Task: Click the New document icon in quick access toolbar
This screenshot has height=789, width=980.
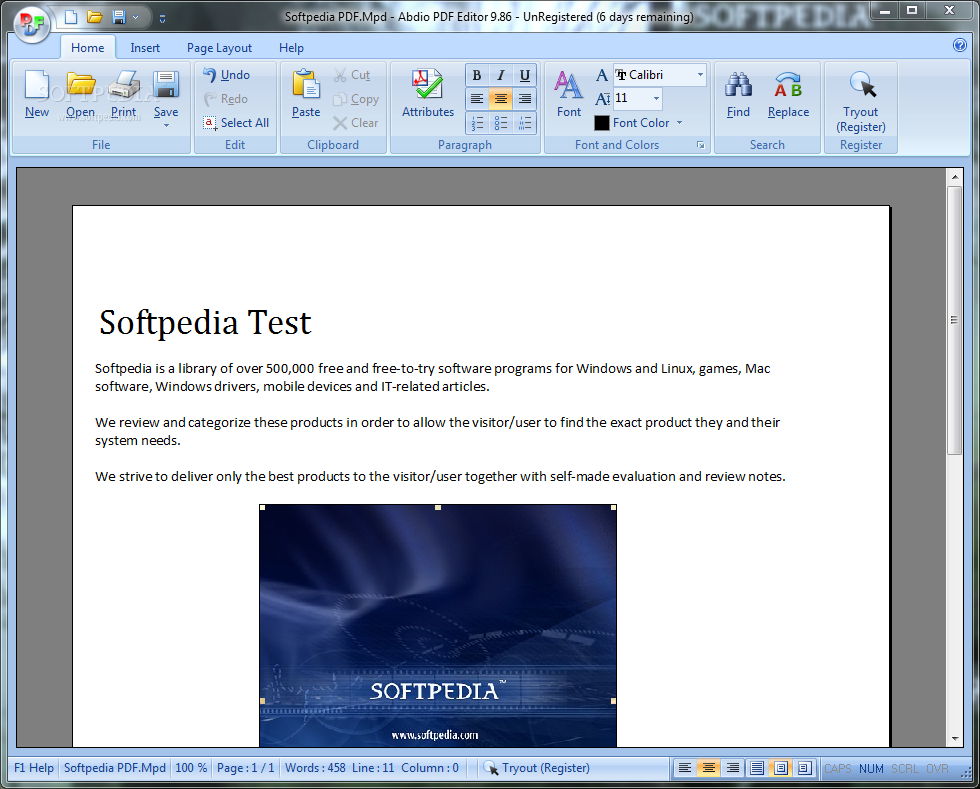Action: point(71,17)
